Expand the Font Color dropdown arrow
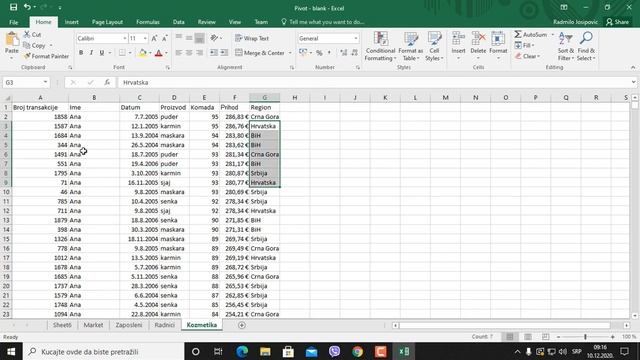Image resolution: width=640 pixels, height=360 pixels. (x=166, y=53)
